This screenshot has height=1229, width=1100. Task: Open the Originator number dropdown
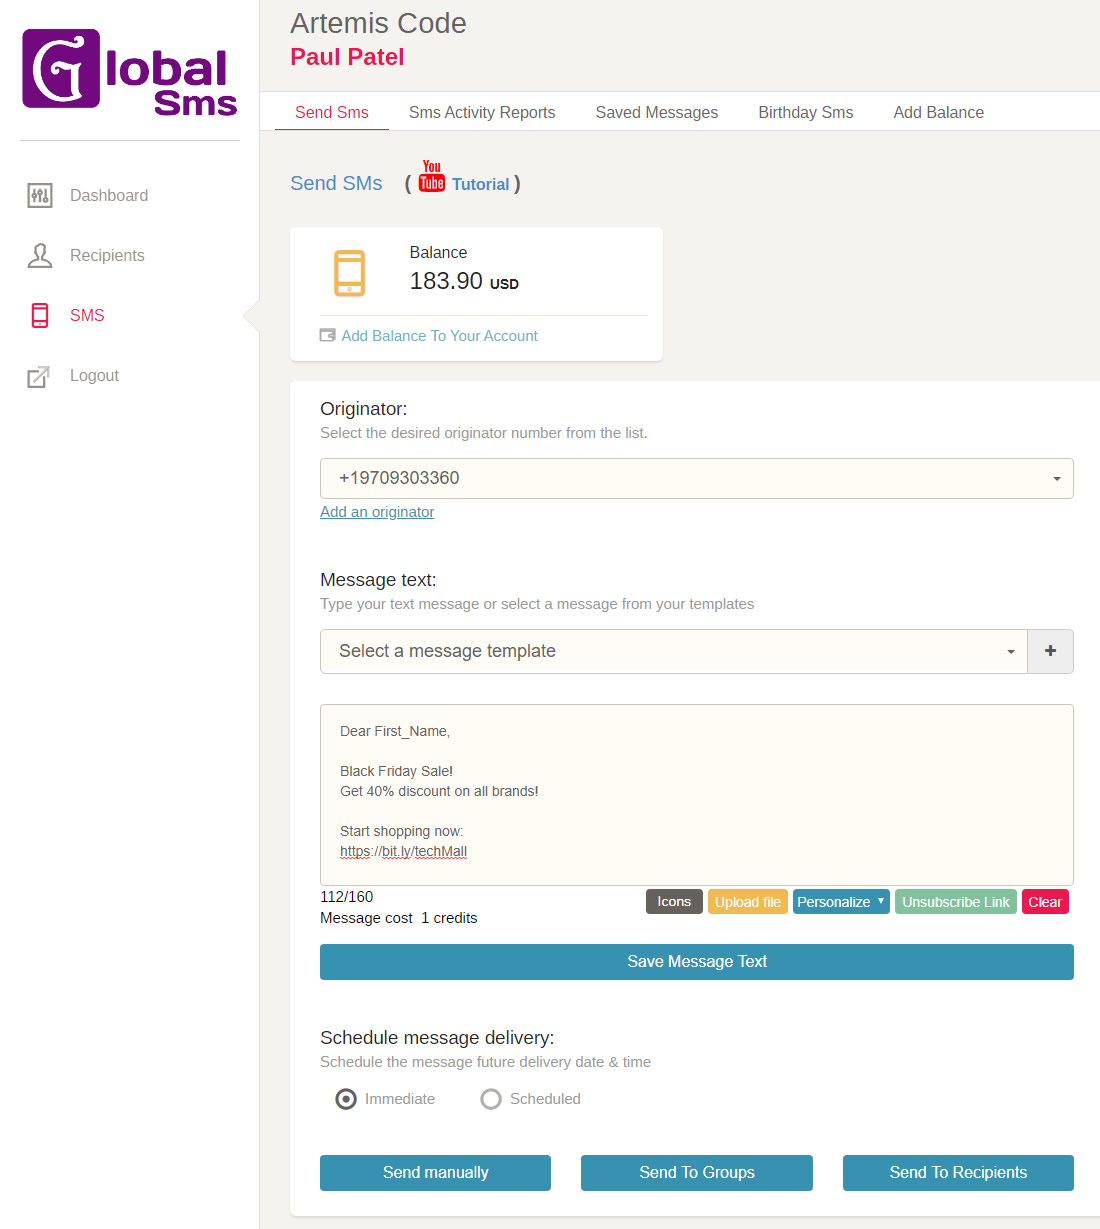(x=696, y=478)
